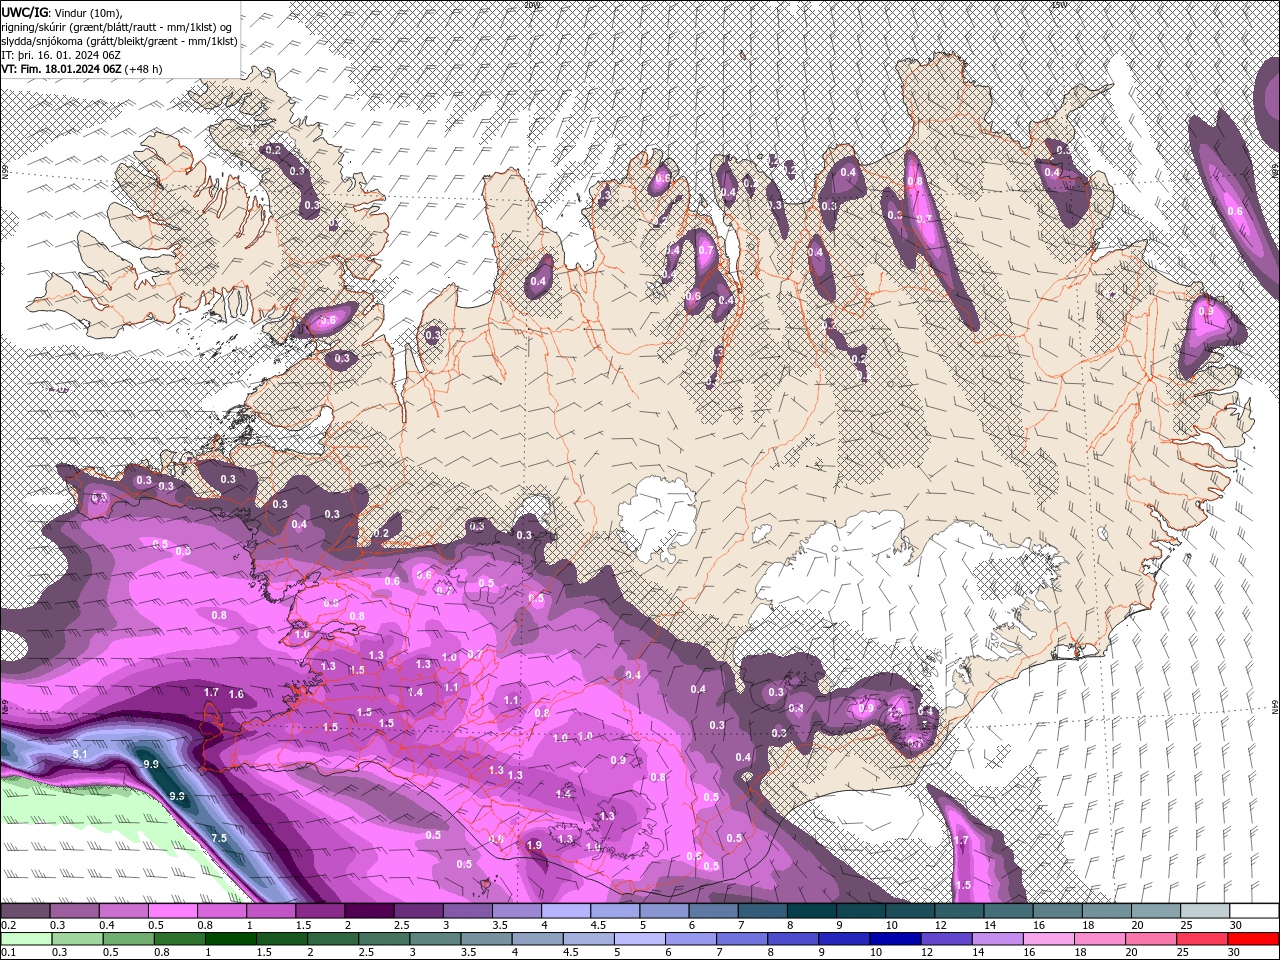Screen dimensions: 1280x960
Task: Click the 'IT: þri. 16. 01. 2024 06Z' line
Action: [59, 55]
